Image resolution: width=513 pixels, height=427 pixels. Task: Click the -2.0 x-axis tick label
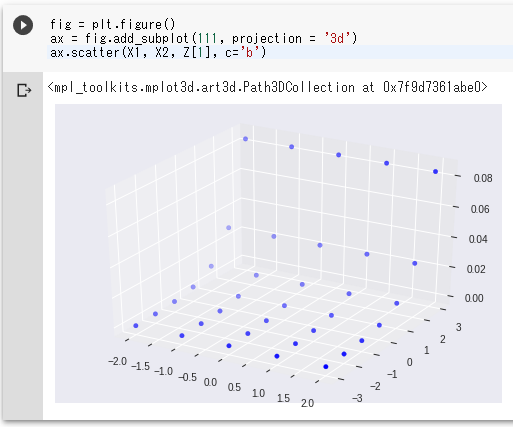point(117,361)
